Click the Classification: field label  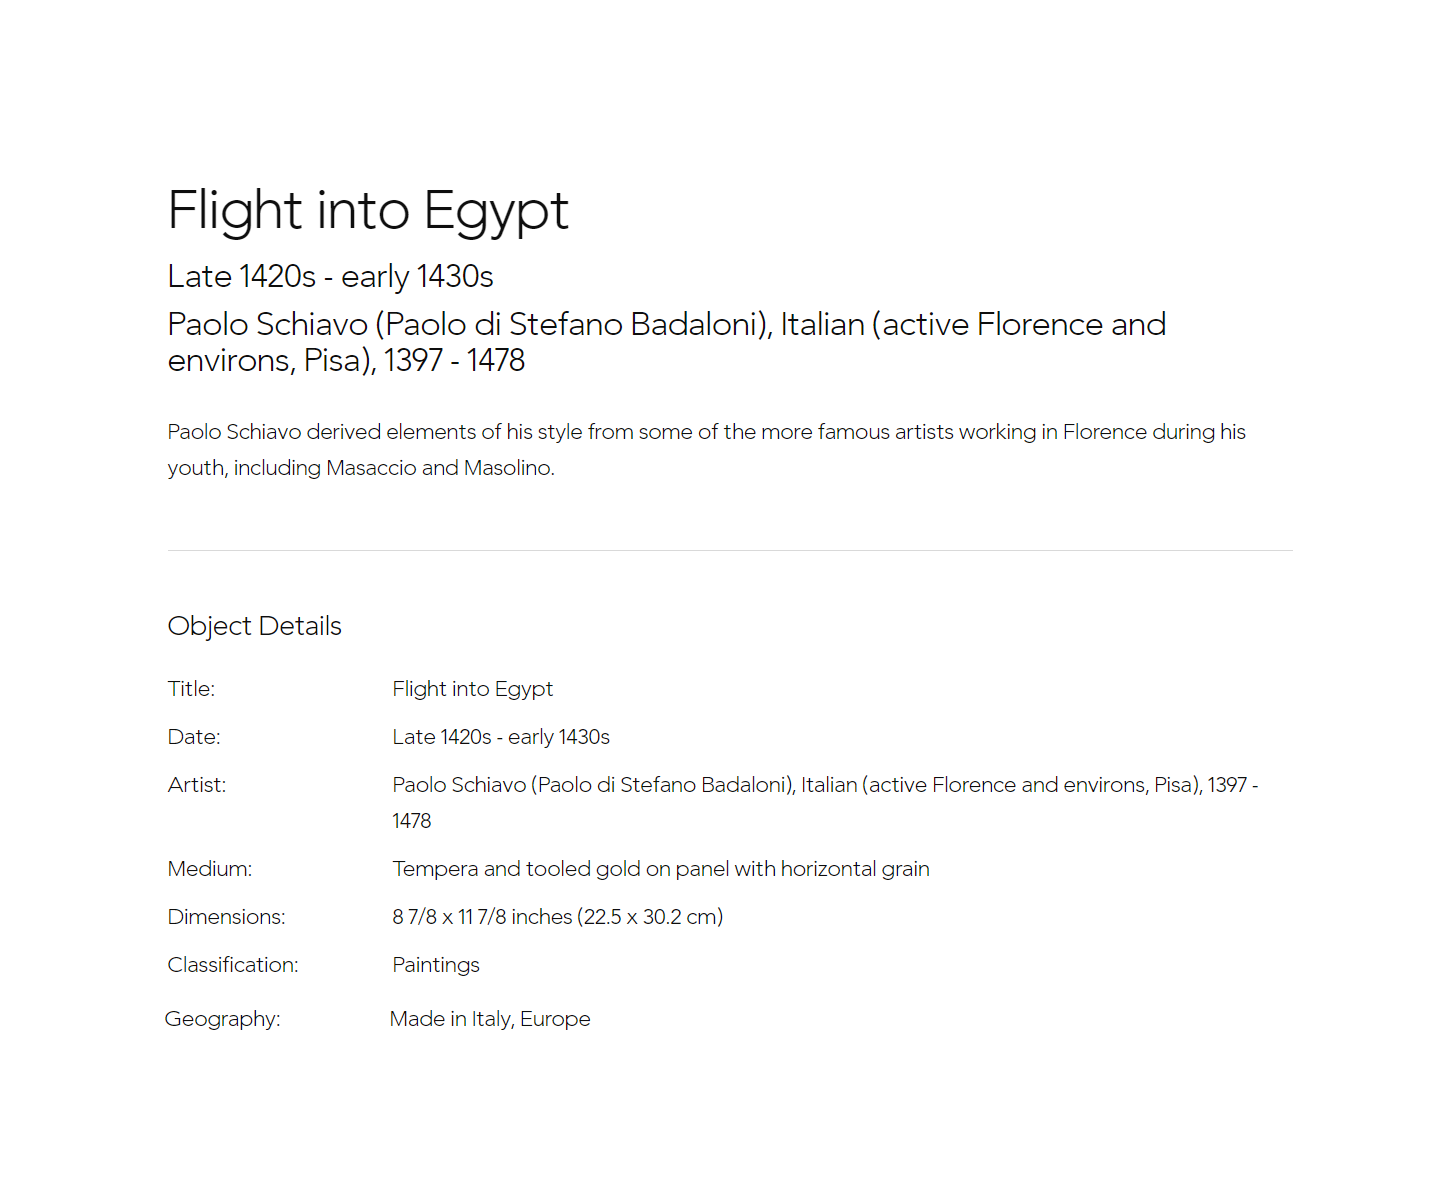click(x=233, y=965)
